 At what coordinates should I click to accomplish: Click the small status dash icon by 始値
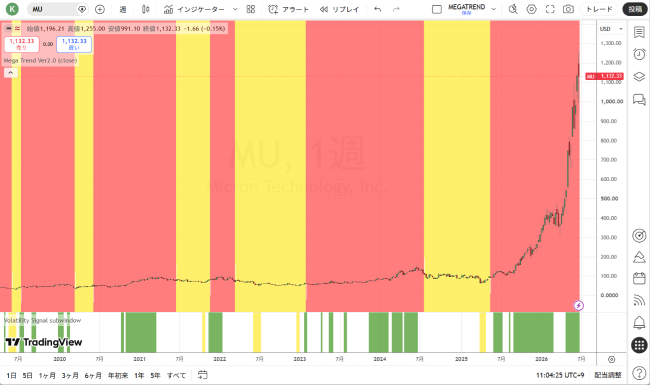9,29
